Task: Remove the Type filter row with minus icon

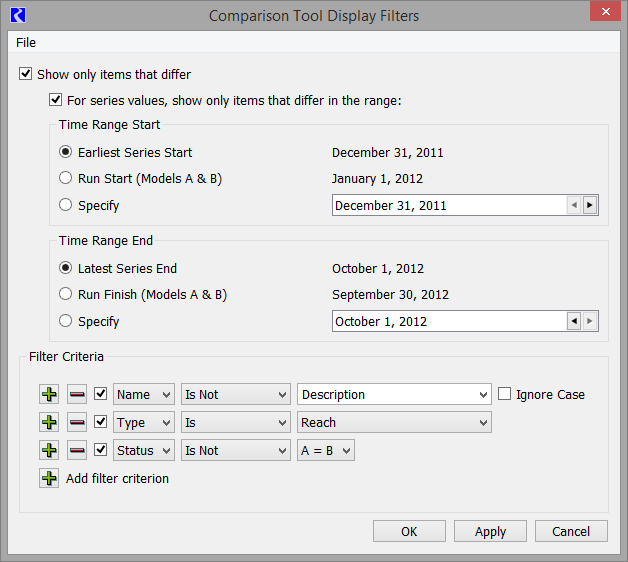Action: point(77,423)
